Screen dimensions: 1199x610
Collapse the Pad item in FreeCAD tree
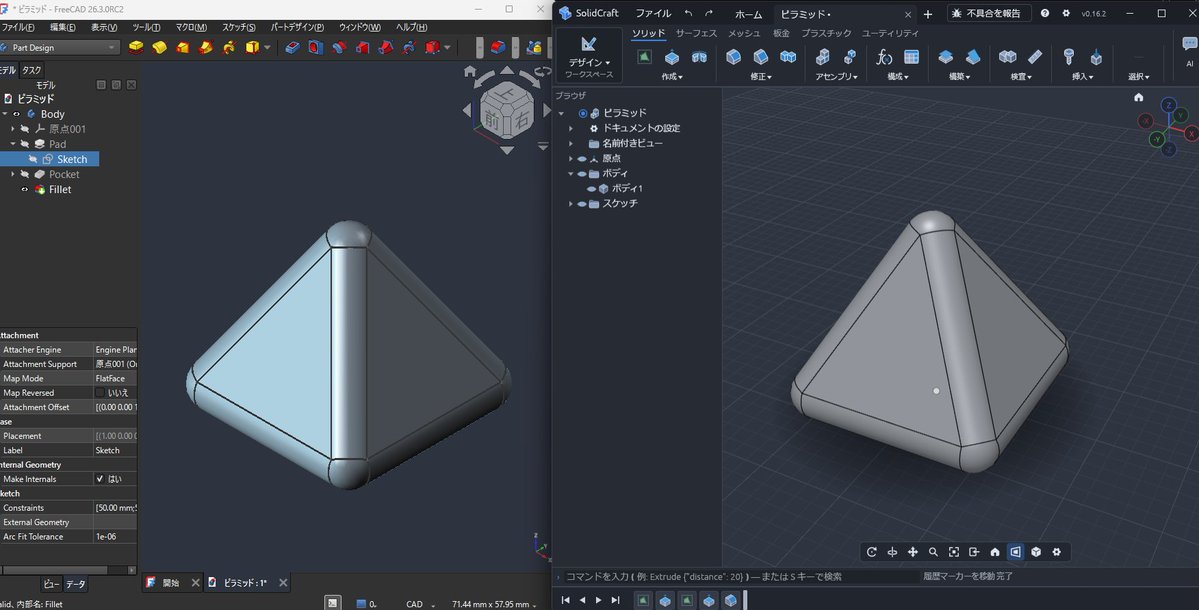(x=13, y=144)
